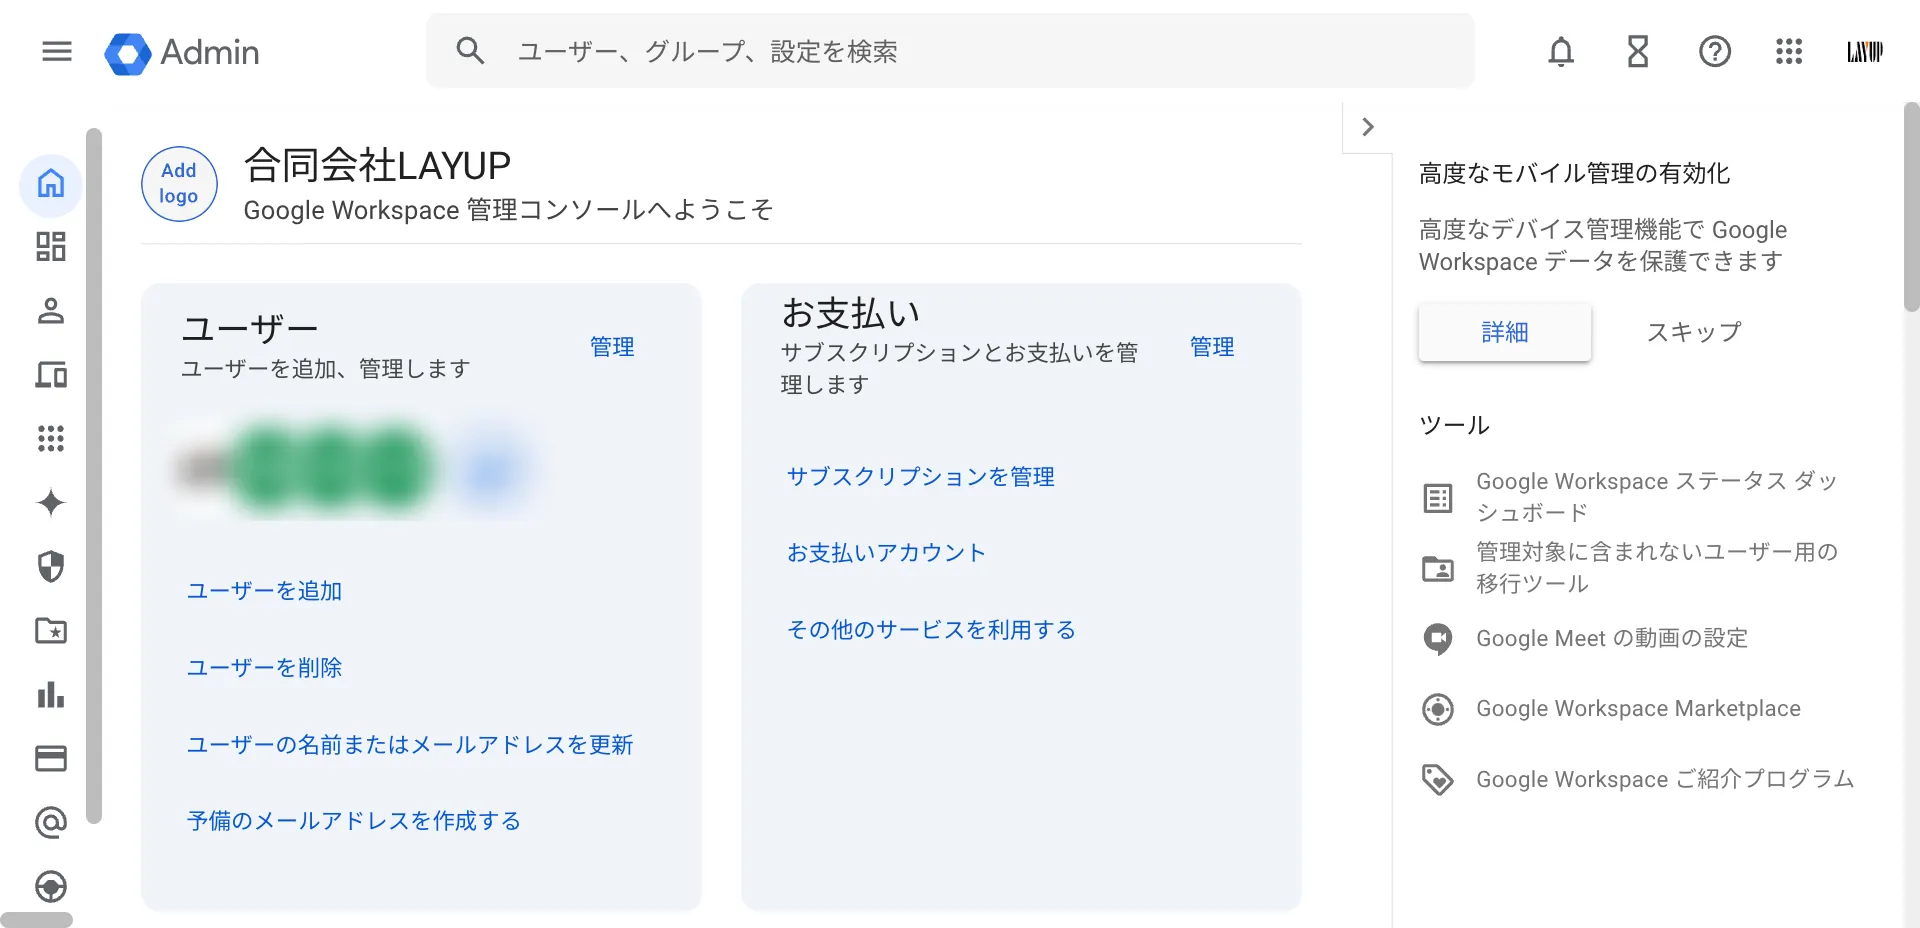Open Google Meet の動画の設定
Screen dimensions: 1920x928
pyautogui.click(x=1612, y=638)
